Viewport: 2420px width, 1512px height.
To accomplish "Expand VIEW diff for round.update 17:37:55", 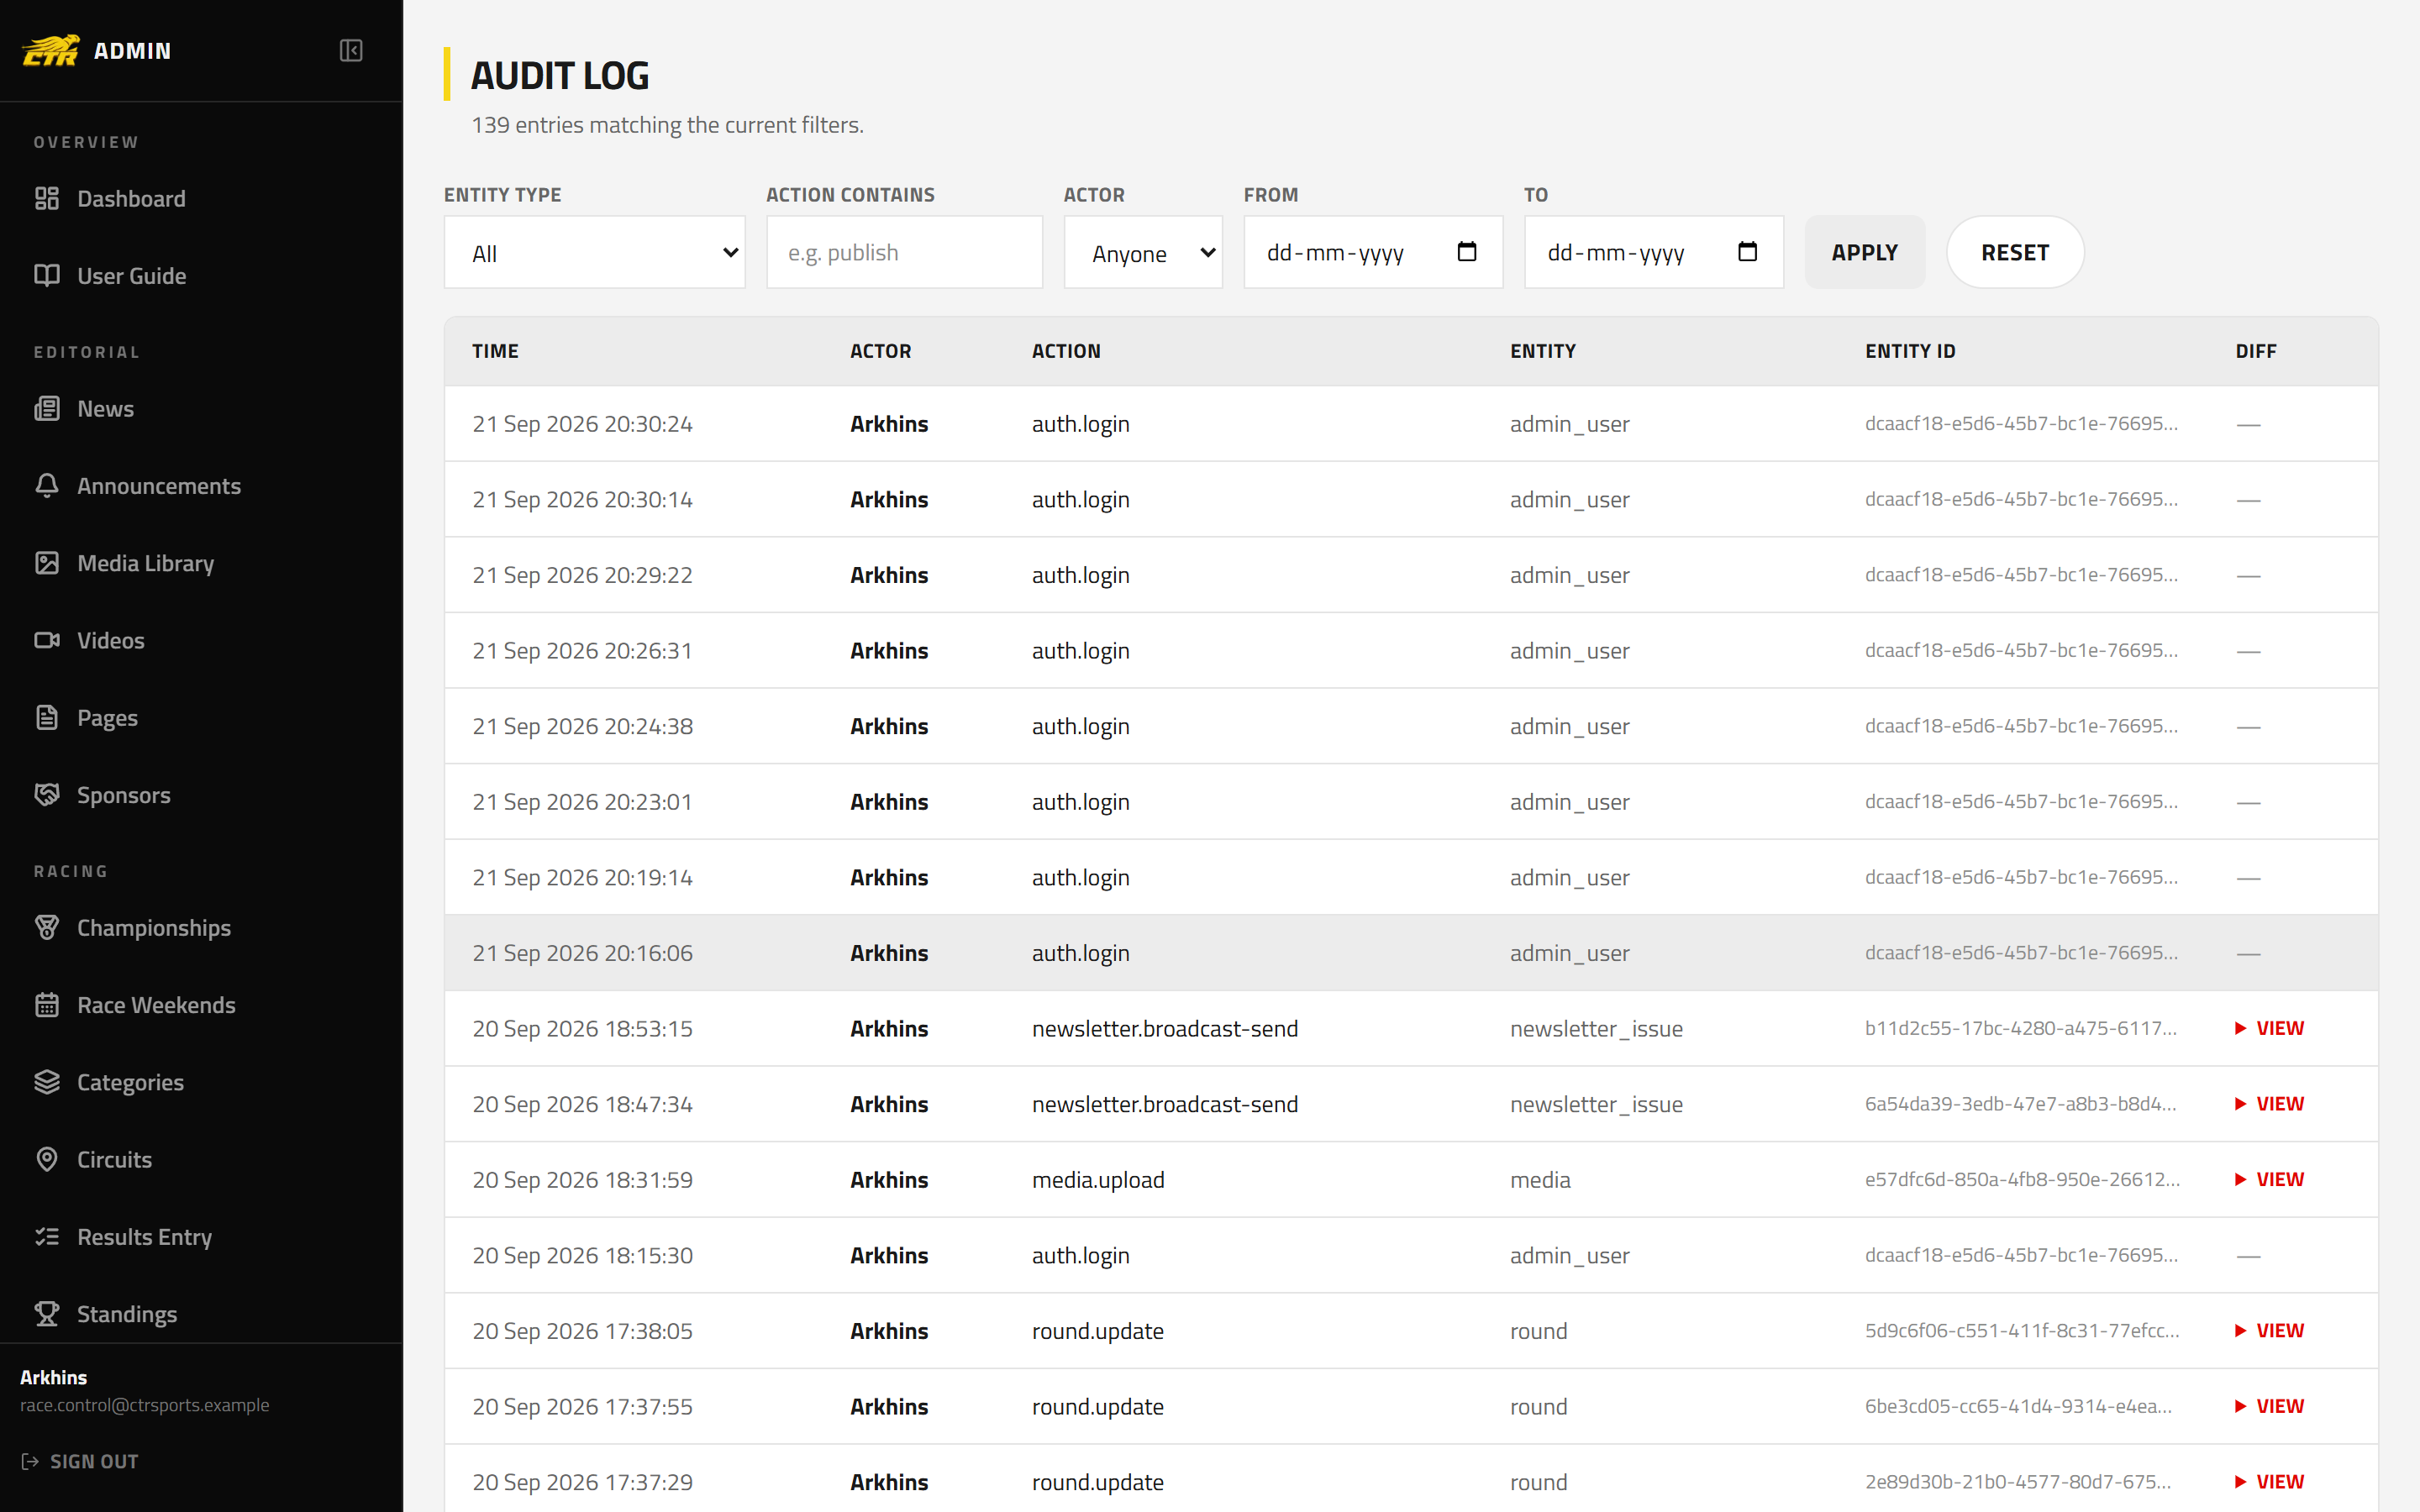I will point(2269,1407).
